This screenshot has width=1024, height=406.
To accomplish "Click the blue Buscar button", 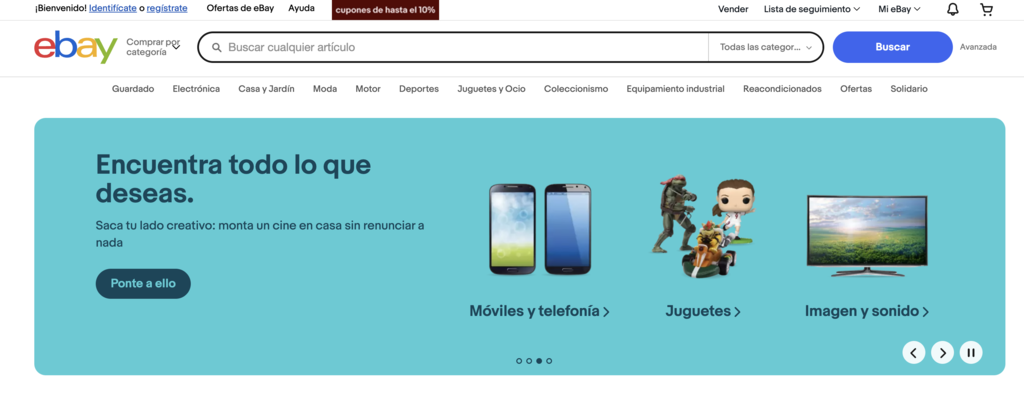I will pyautogui.click(x=892, y=47).
